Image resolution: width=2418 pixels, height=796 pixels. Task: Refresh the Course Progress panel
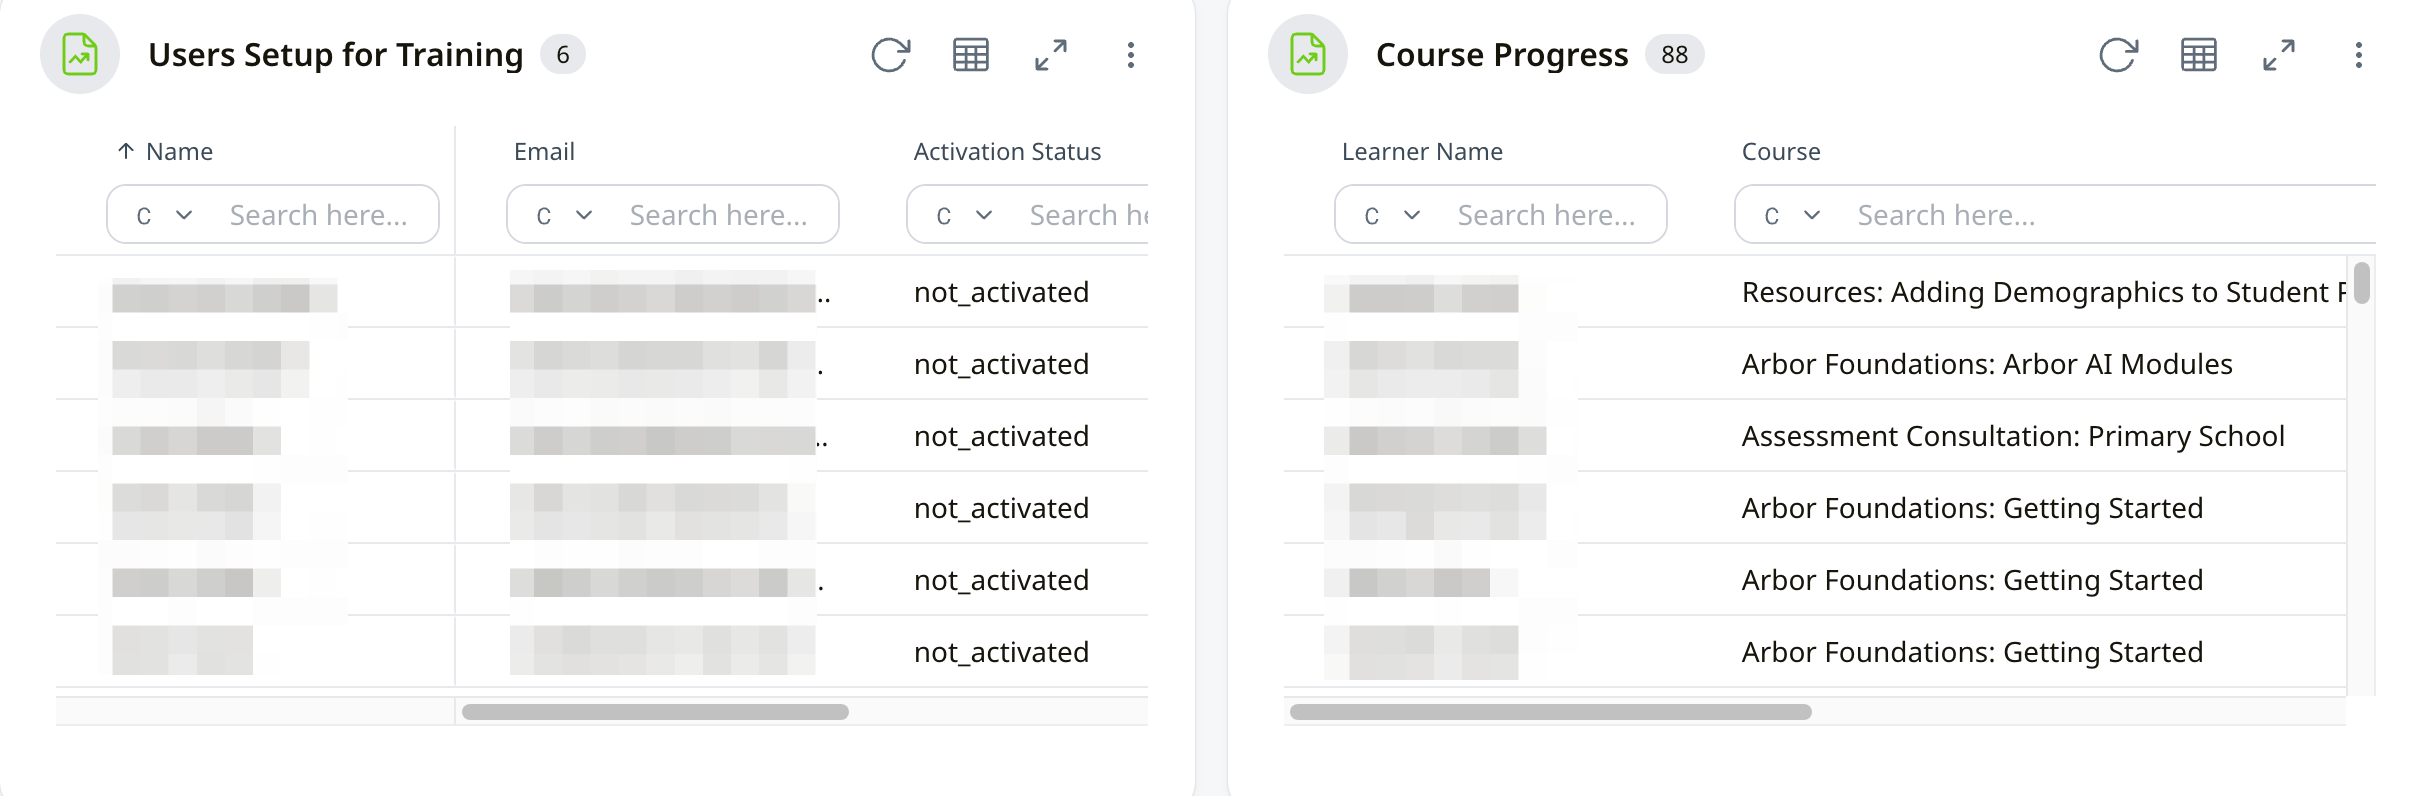point(2118,55)
